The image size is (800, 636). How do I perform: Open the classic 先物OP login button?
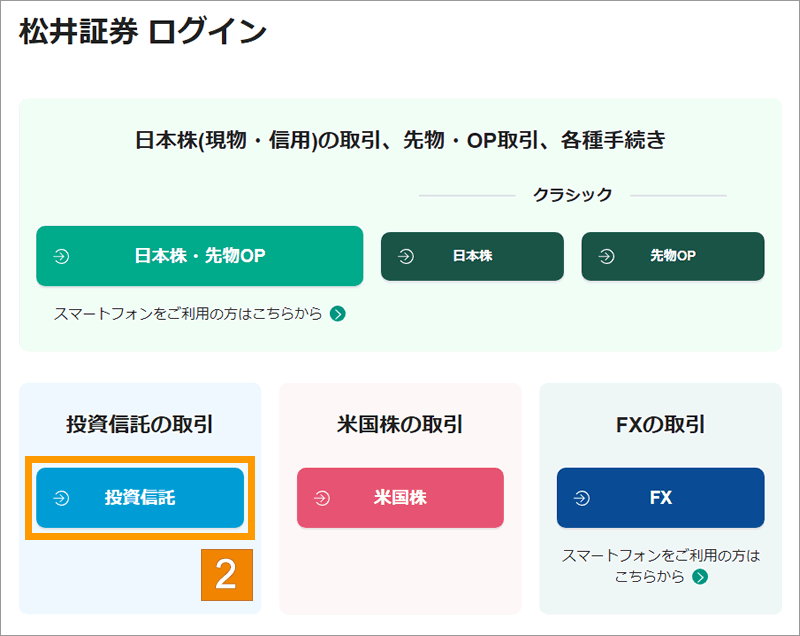pyautogui.click(x=672, y=256)
